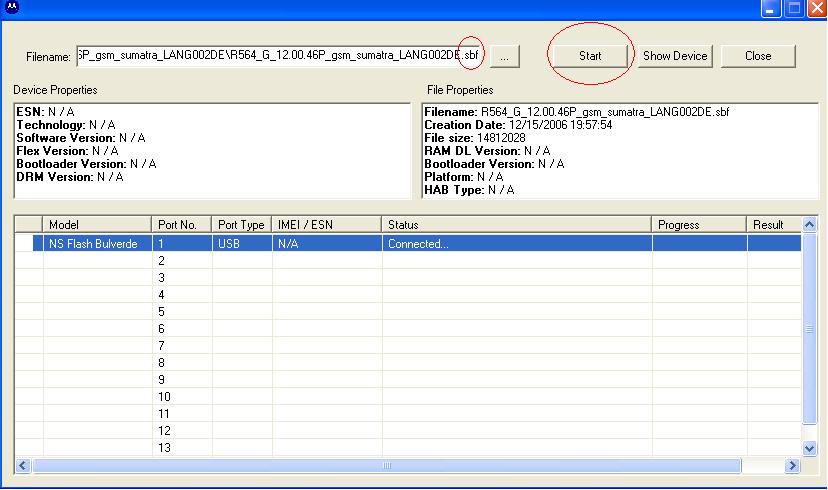Select port number 5 row
This screenshot has height=490, width=828.
pos(408,312)
